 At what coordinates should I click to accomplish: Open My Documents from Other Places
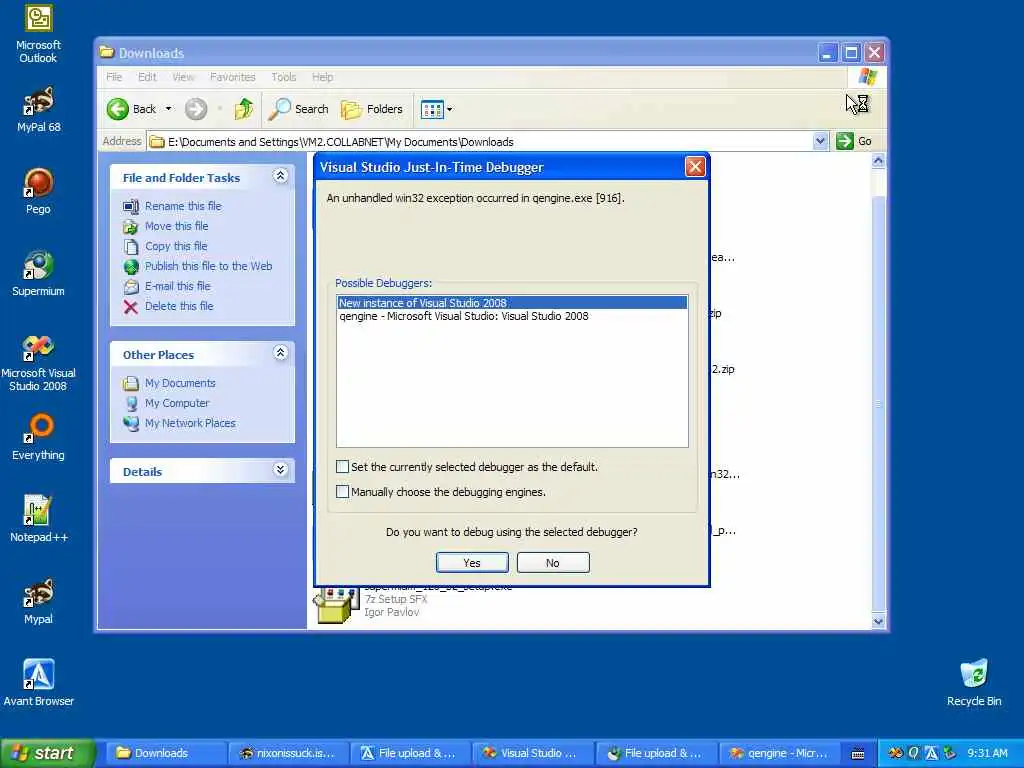[x=180, y=383]
